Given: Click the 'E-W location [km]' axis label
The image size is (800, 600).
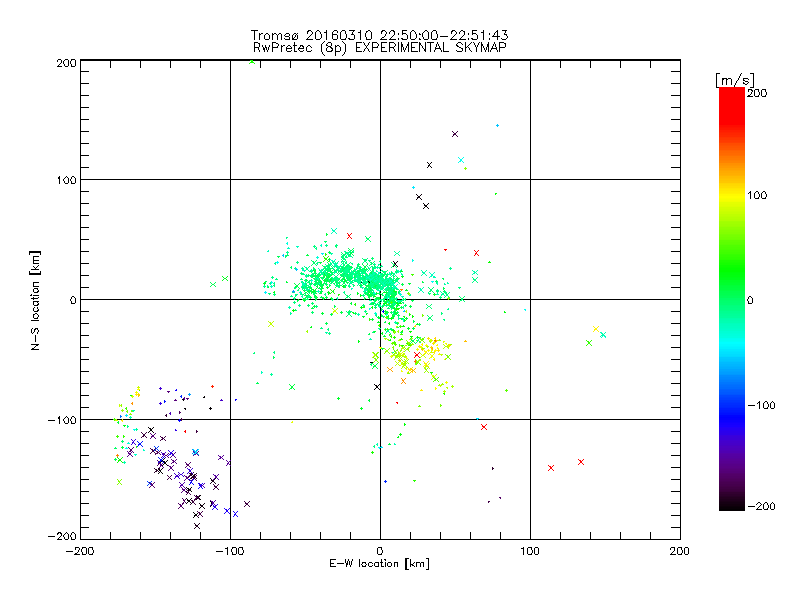Looking at the screenshot, I should click(x=380, y=563).
